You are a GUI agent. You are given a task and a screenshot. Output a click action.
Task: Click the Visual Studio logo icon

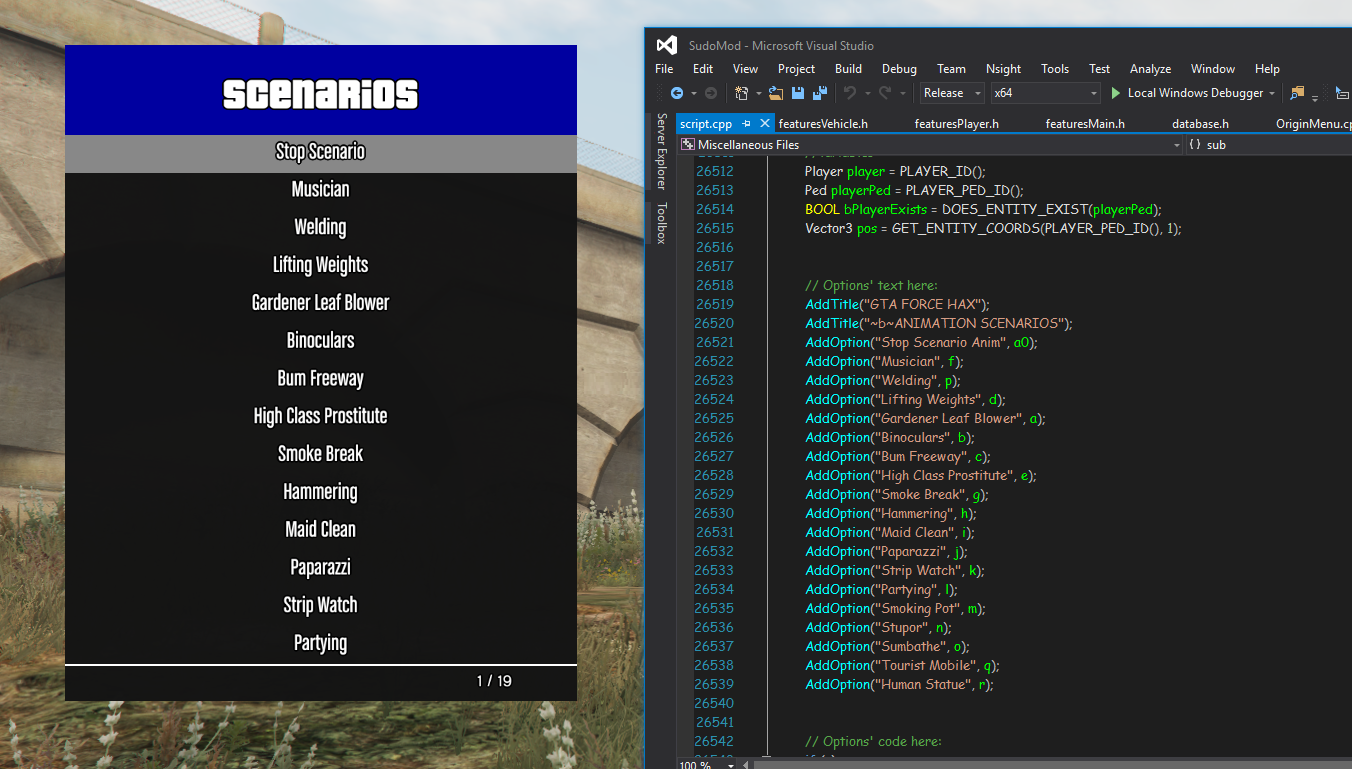pos(666,45)
